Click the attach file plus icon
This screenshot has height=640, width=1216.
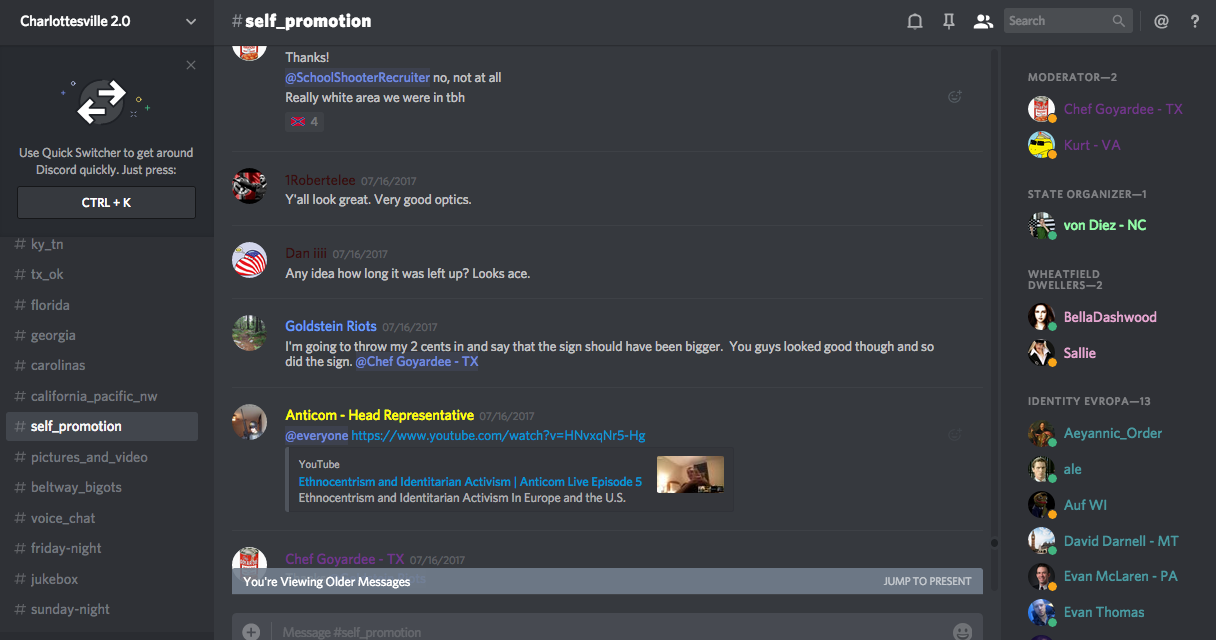pos(251,631)
